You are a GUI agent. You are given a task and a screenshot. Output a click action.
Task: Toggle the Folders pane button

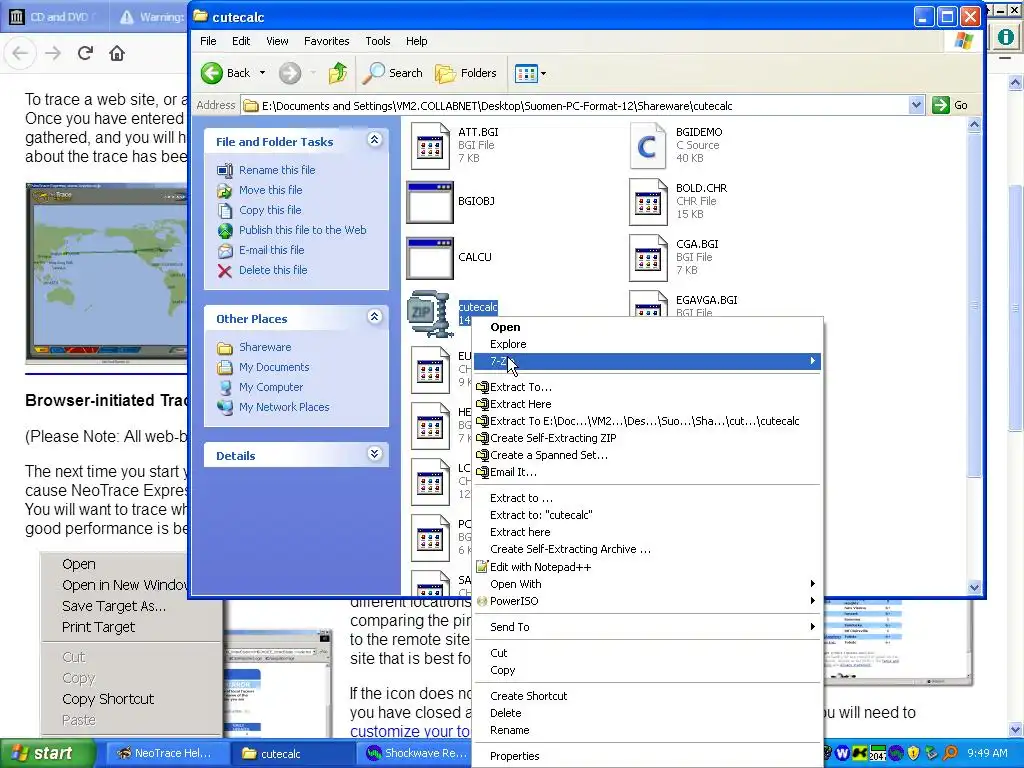point(466,73)
